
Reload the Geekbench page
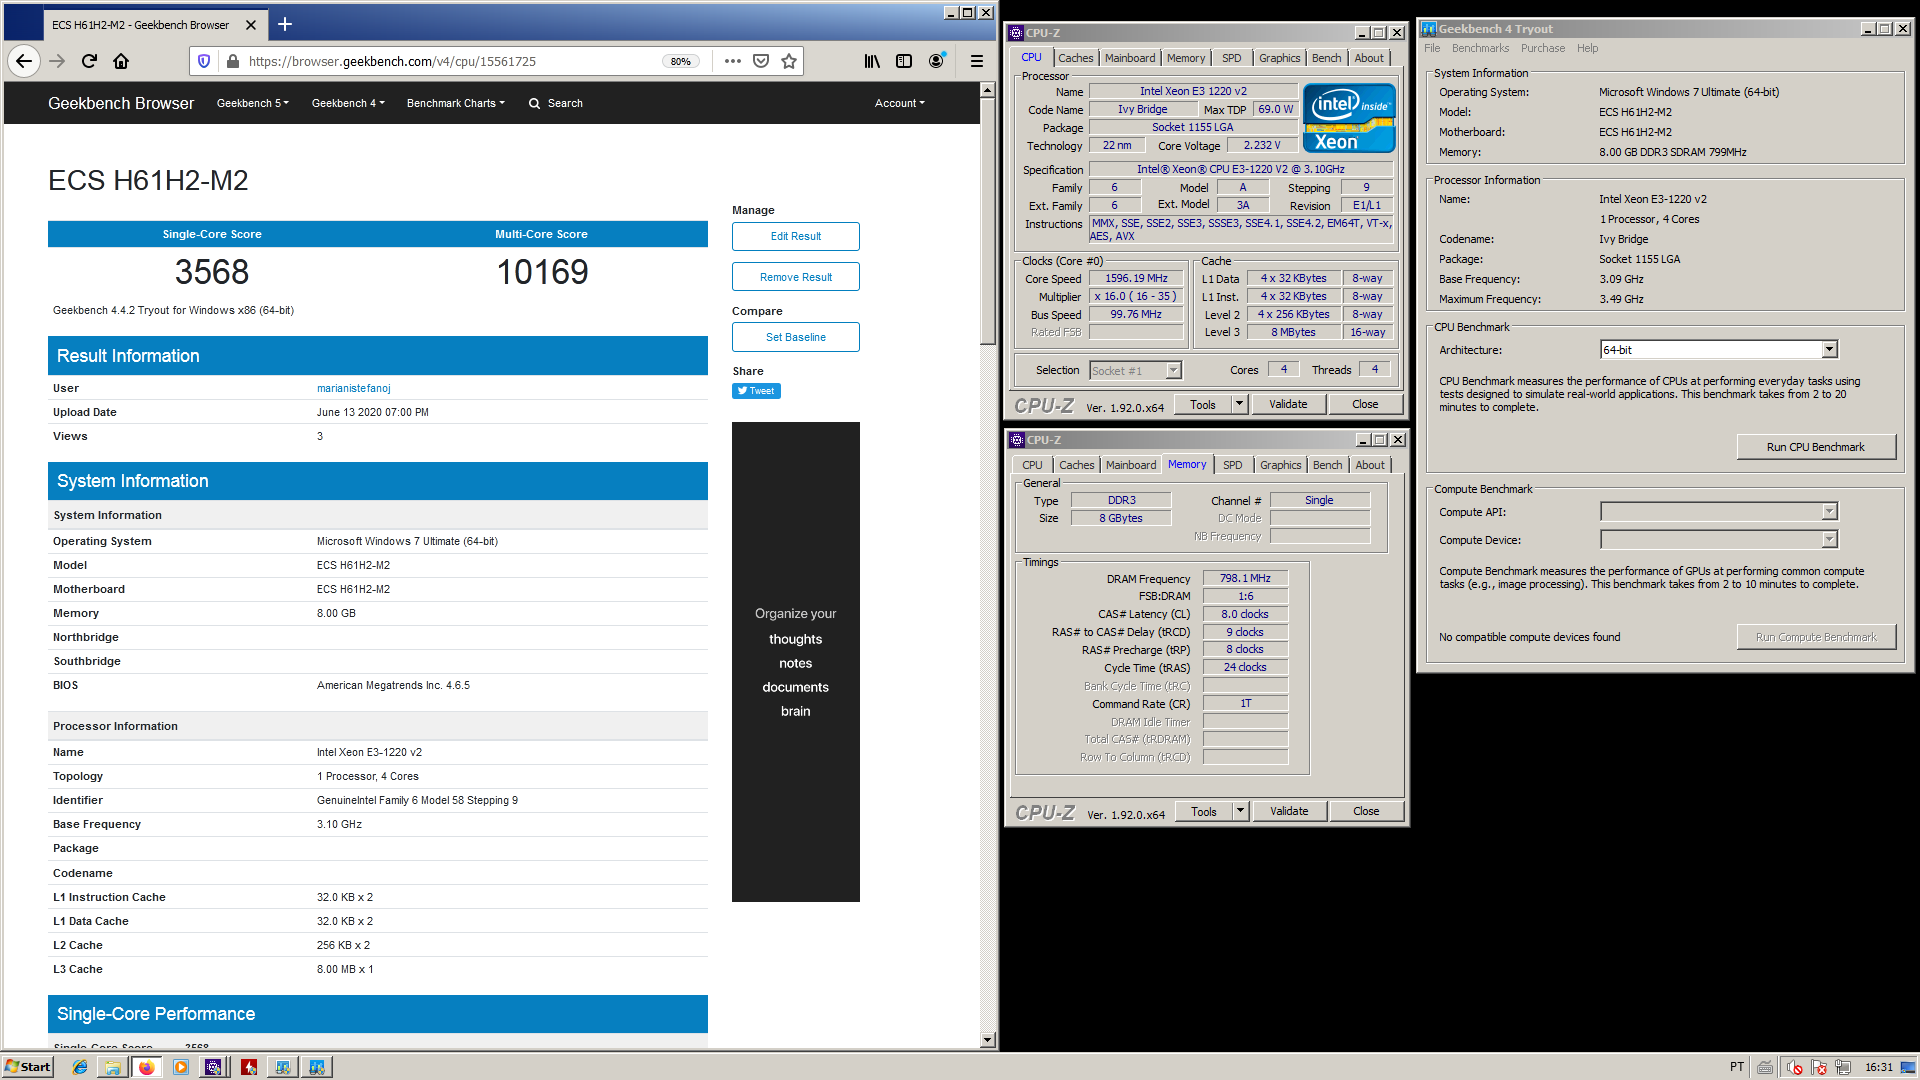coord(89,61)
